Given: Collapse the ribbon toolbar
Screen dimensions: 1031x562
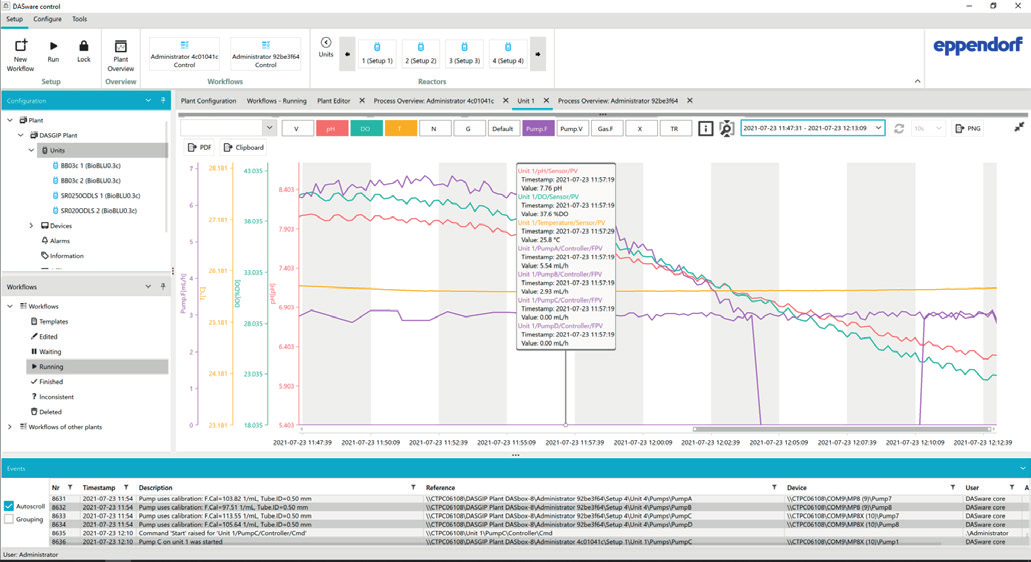Looking at the screenshot, I should point(917,81).
